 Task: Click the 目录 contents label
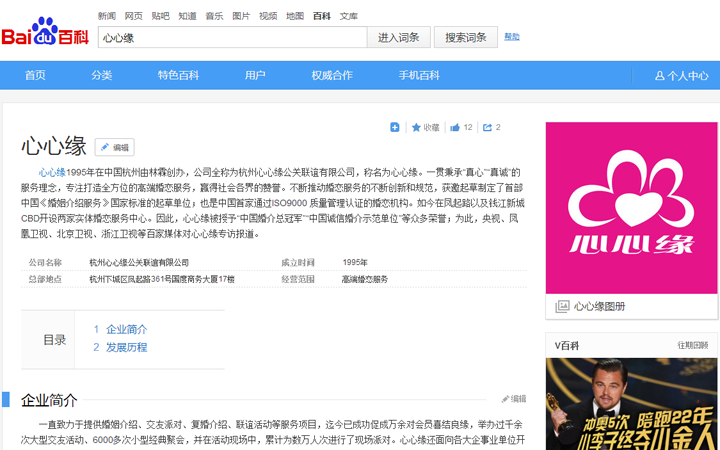55,340
